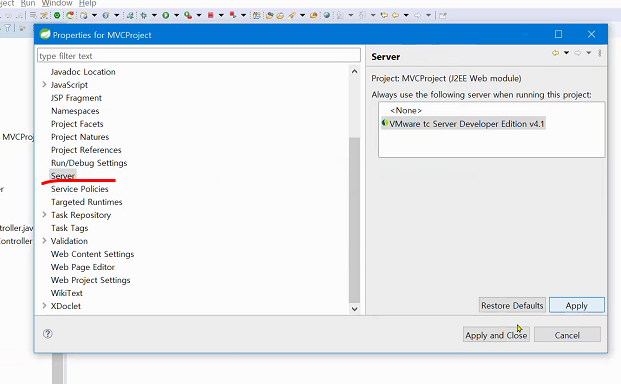Select Web Project Settings in tree
Screen dimensions: 621x384
(90, 280)
